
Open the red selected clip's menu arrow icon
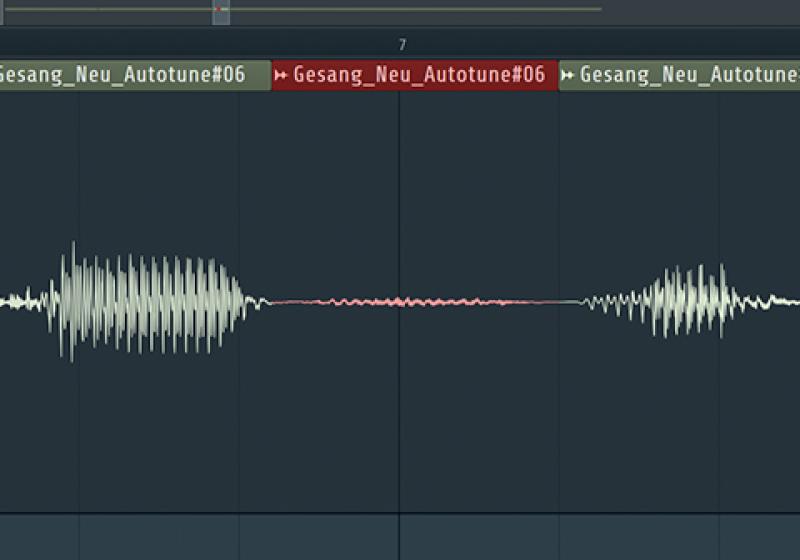280,75
